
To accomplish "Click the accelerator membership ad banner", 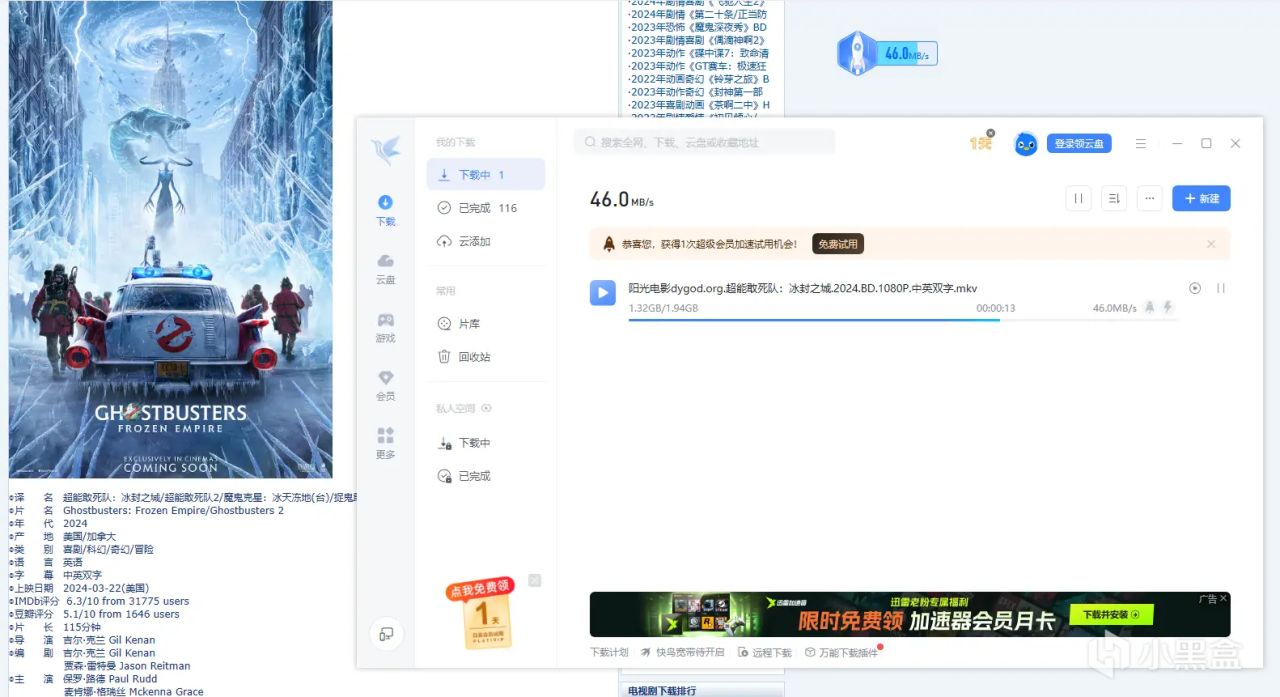I will click(910, 614).
